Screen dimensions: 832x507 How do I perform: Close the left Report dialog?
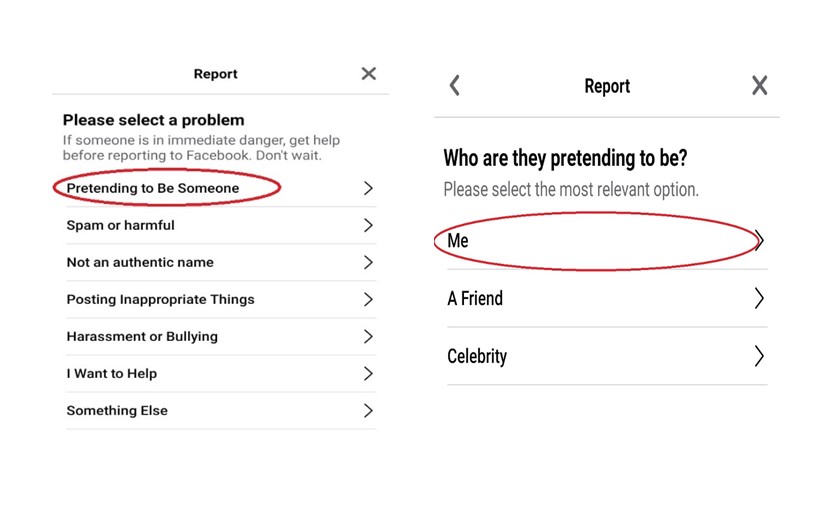click(x=369, y=74)
